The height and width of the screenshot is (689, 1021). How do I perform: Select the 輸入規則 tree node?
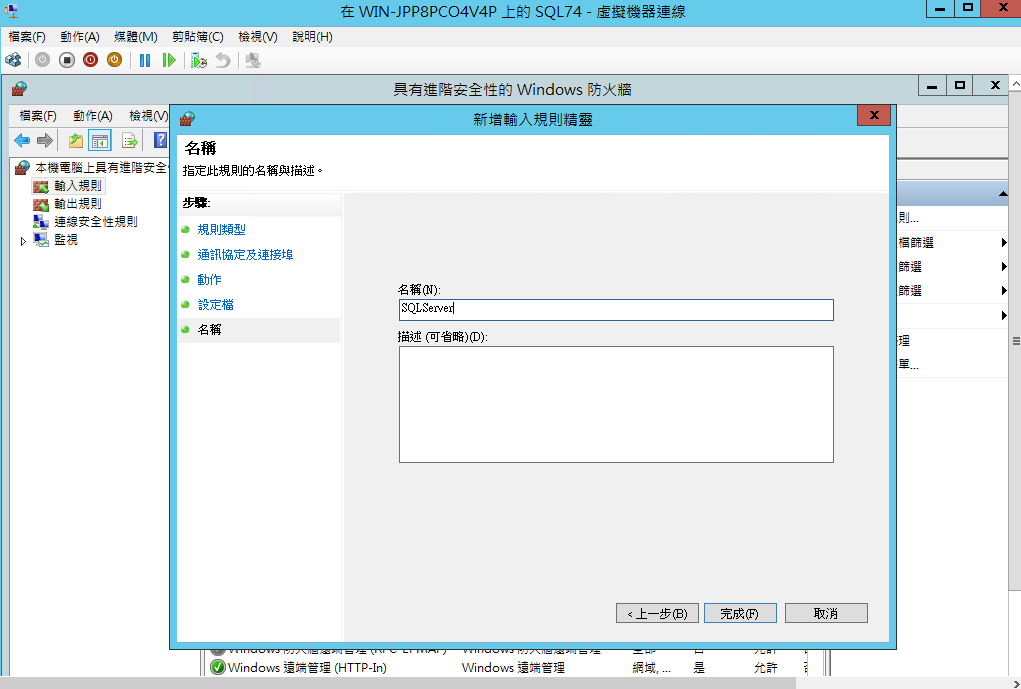(x=77, y=186)
